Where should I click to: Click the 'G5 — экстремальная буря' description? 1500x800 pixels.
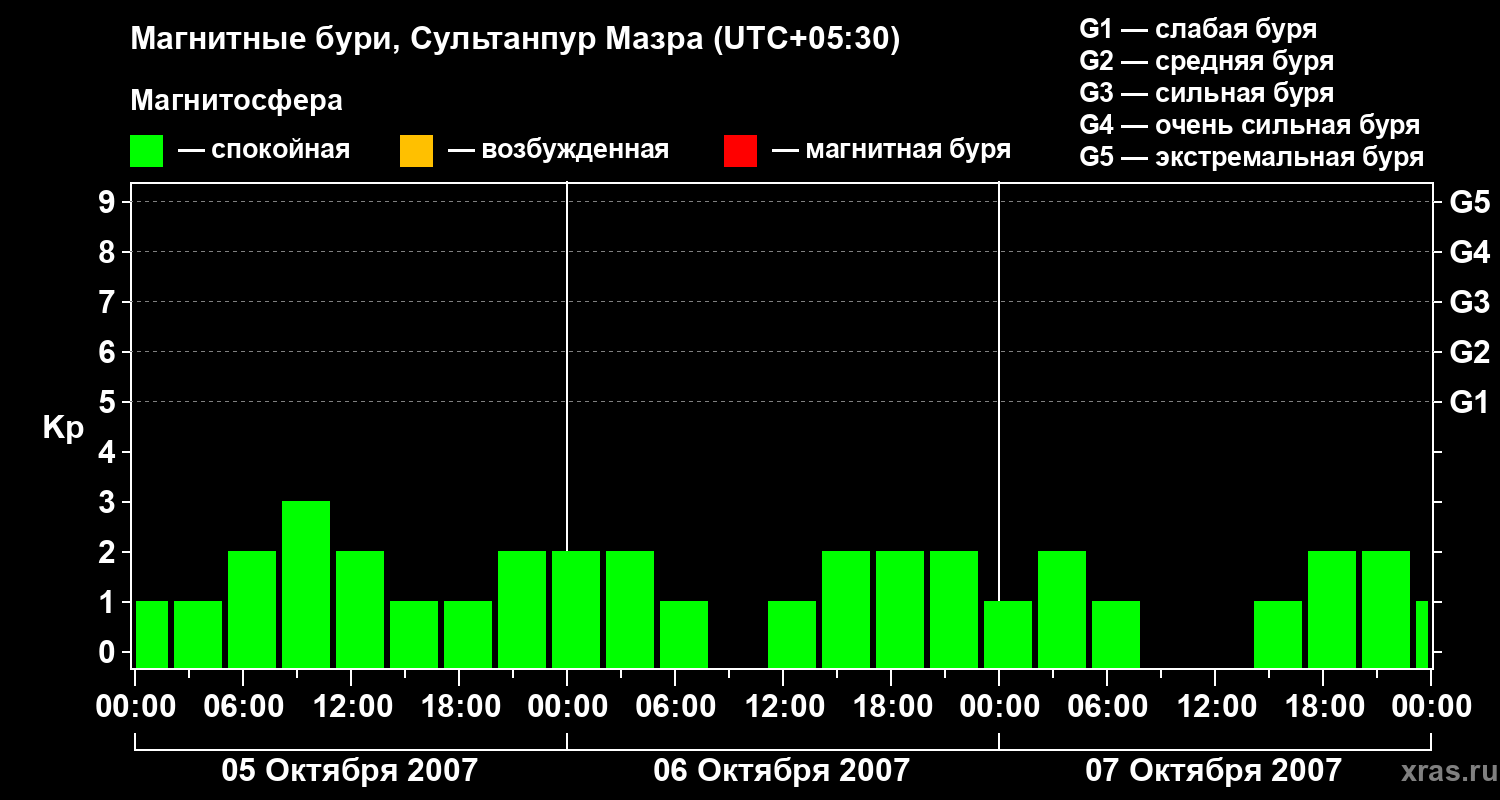tap(1252, 157)
